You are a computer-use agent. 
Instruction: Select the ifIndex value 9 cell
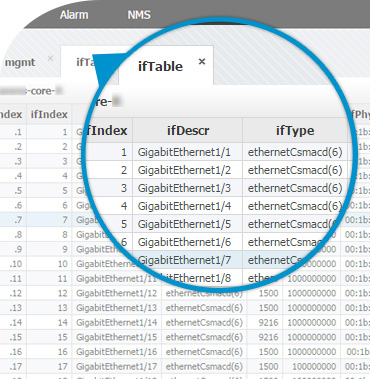pyautogui.click(x=49, y=249)
